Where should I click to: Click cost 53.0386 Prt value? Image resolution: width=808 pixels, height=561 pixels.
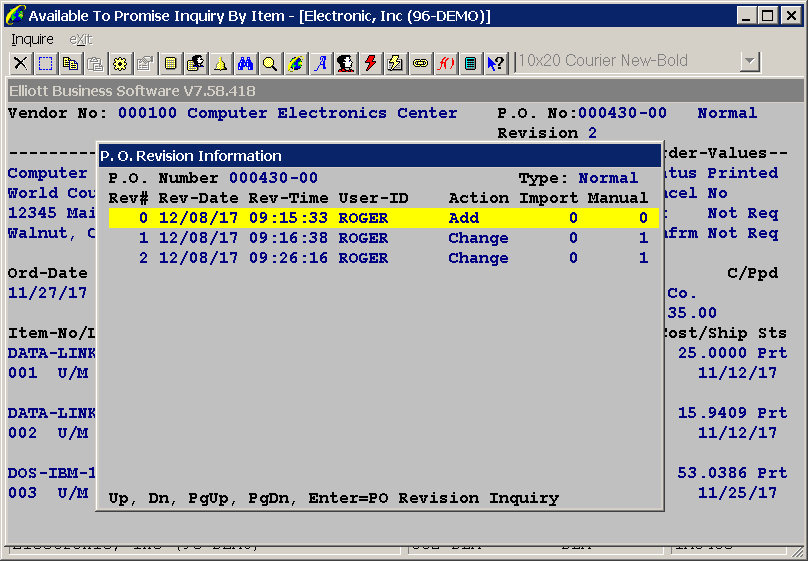click(732, 473)
